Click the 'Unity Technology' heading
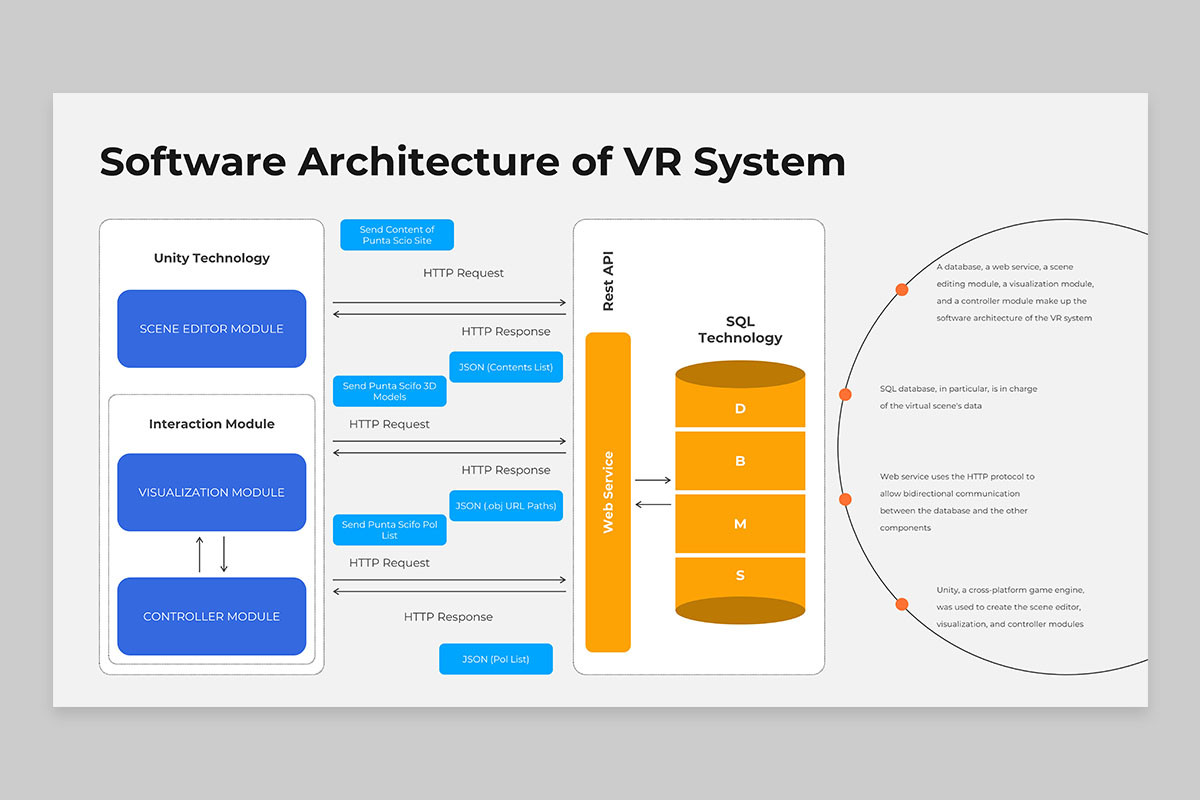The width and height of the screenshot is (1200, 800). 212,258
